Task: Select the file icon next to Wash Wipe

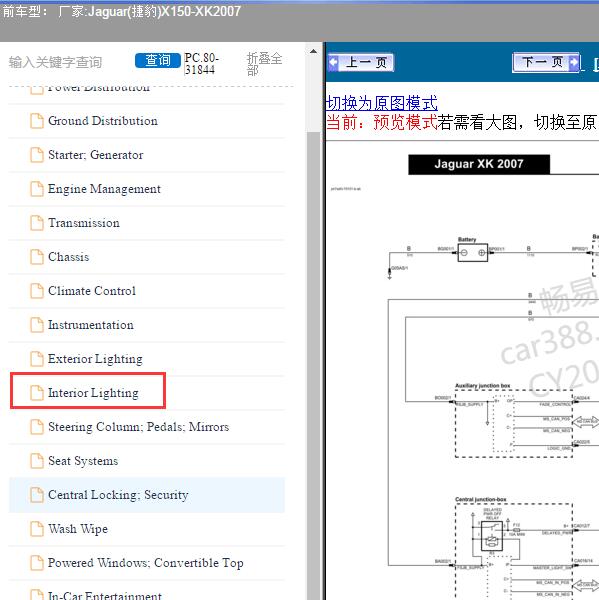Action: (37, 529)
